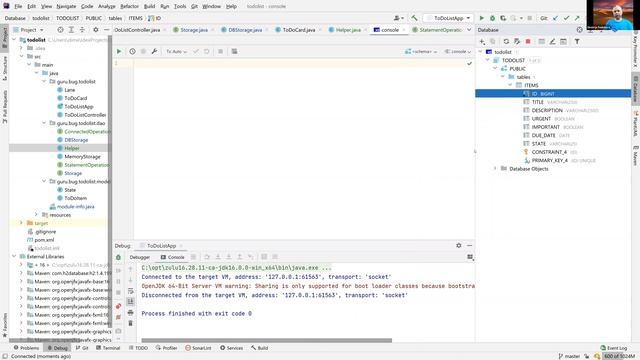This screenshot has height=360, width=640.
Task: Select DBStorage class in Project tree
Action: [76, 140]
